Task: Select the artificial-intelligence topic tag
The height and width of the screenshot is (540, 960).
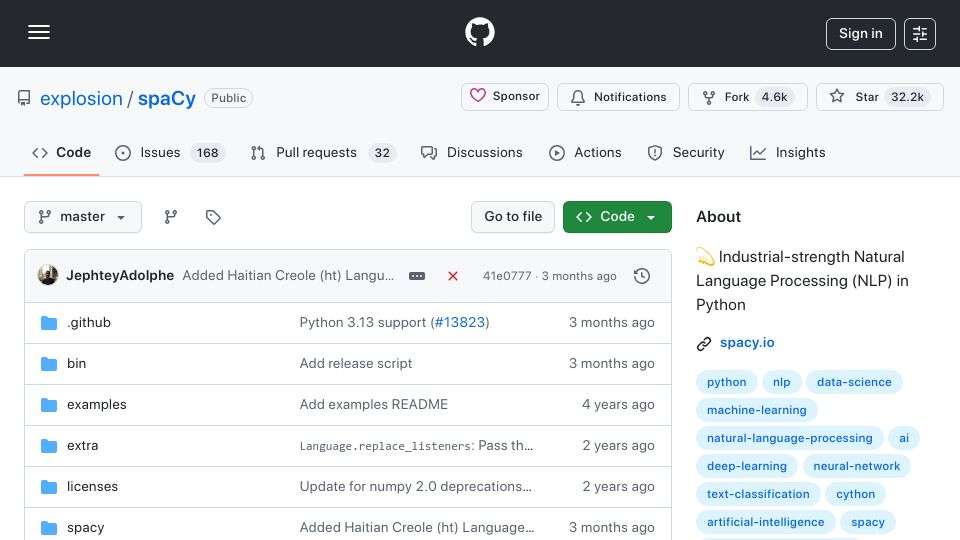Action: (765, 523)
